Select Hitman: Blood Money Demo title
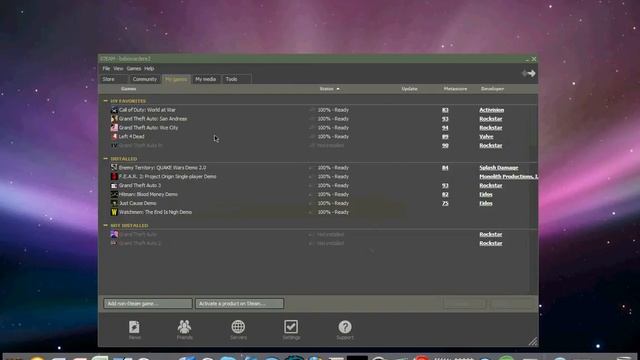 (x=148, y=195)
